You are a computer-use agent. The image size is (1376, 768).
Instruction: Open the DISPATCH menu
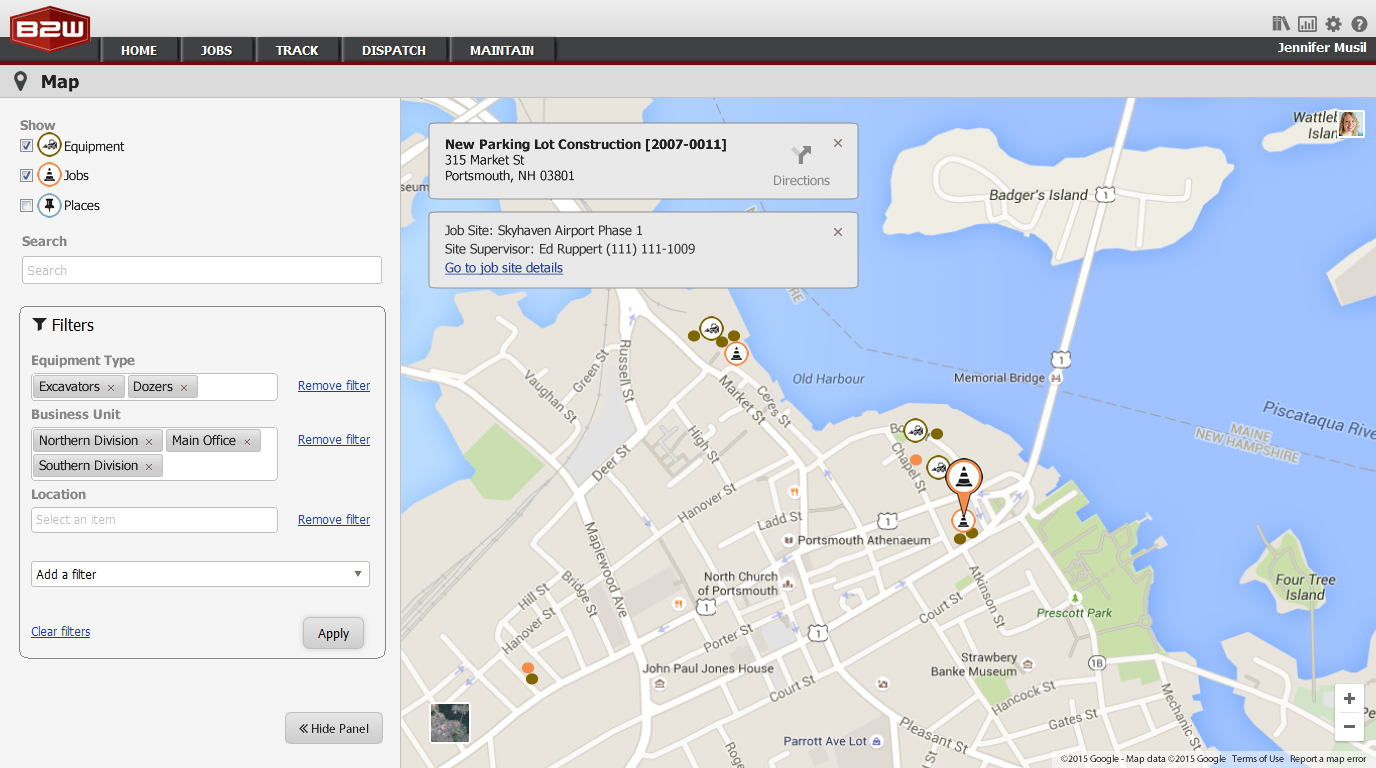tap(394, 50)
